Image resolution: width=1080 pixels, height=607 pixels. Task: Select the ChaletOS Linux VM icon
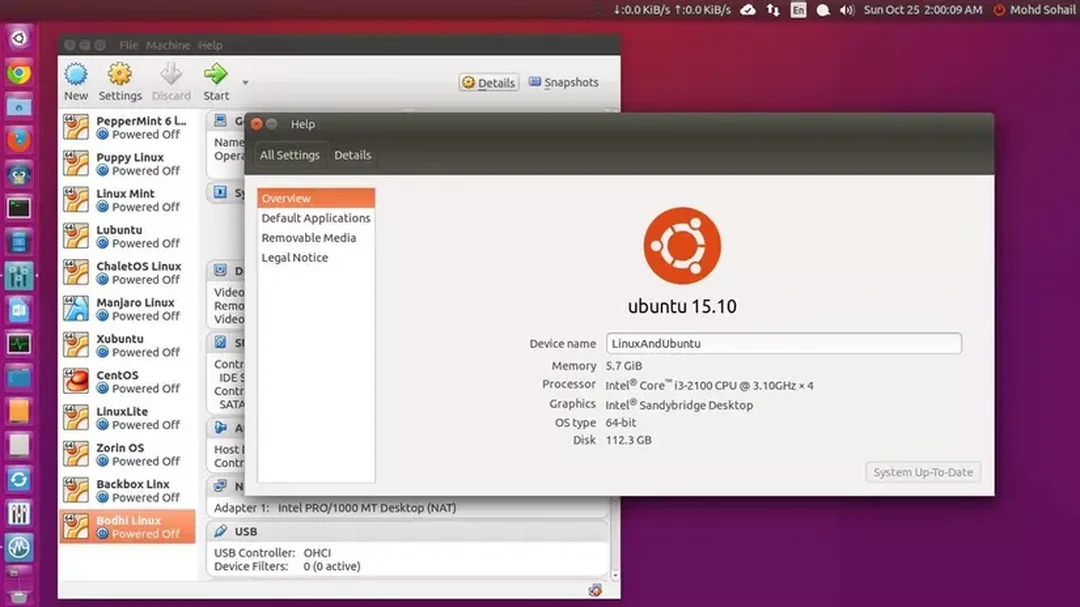[76, 272]
